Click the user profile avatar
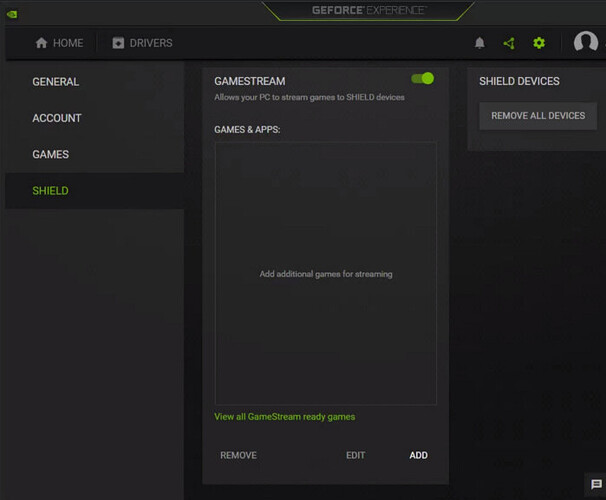The image size is (606, 500). point(586,43)
